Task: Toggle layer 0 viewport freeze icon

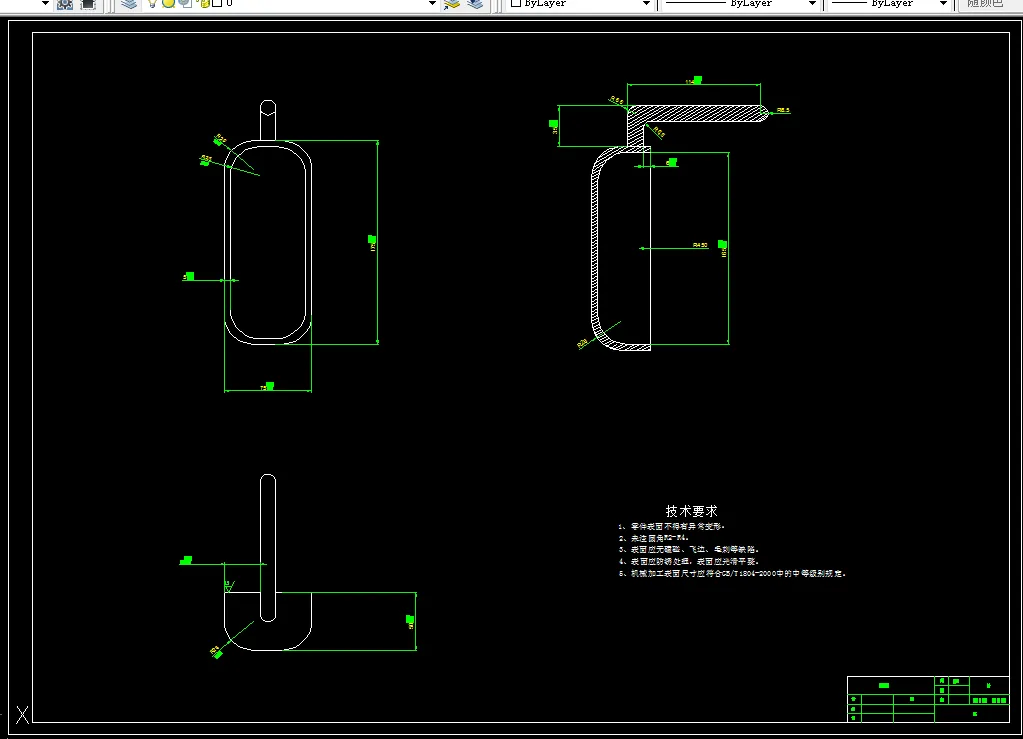Action: 185,3
